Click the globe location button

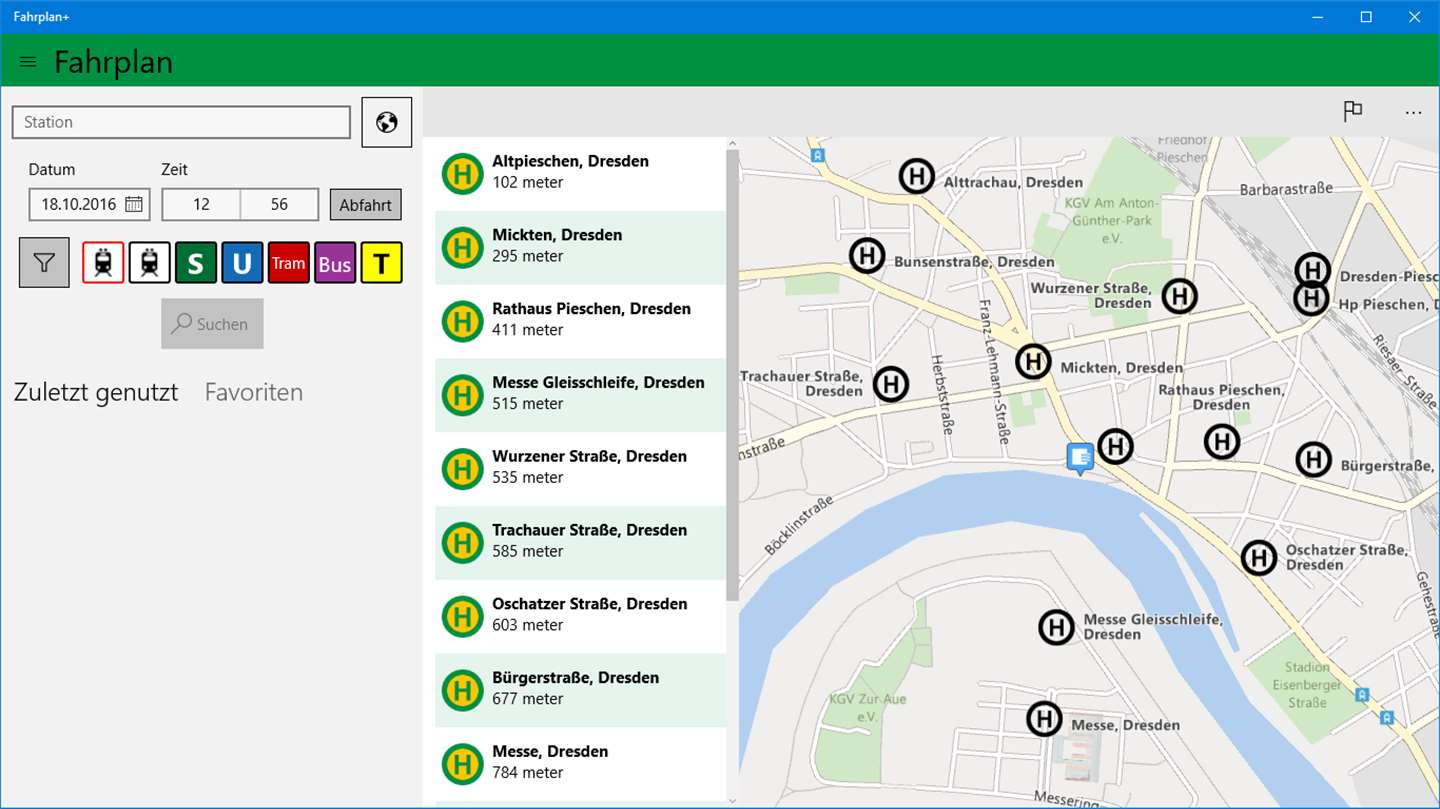(387, 122)
